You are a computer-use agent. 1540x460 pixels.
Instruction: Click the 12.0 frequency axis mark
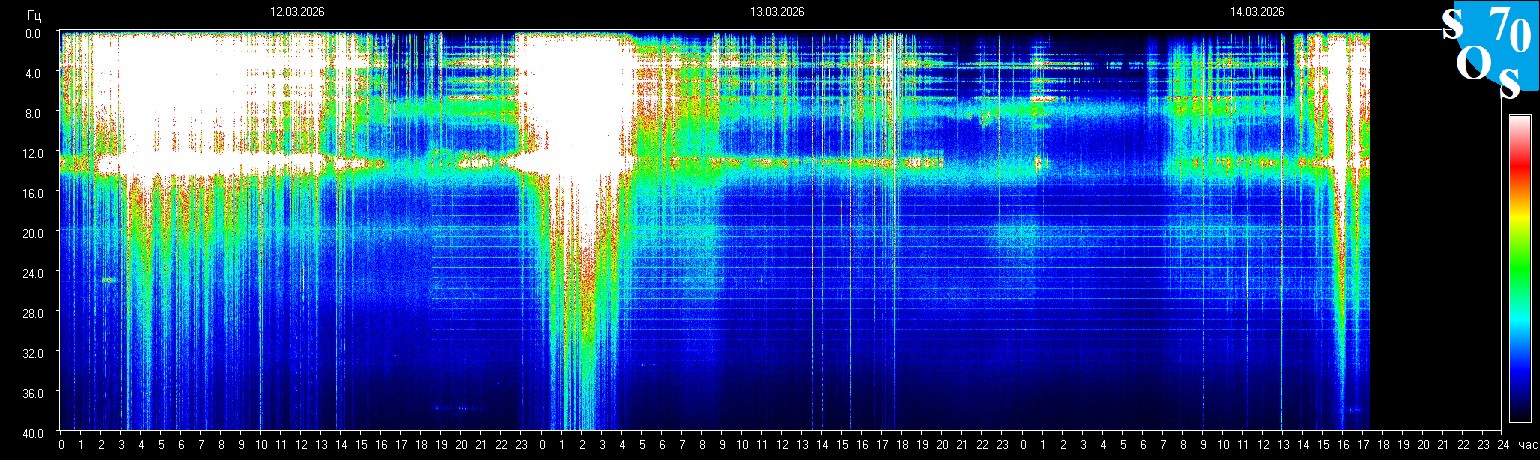[x=35, y=153]
